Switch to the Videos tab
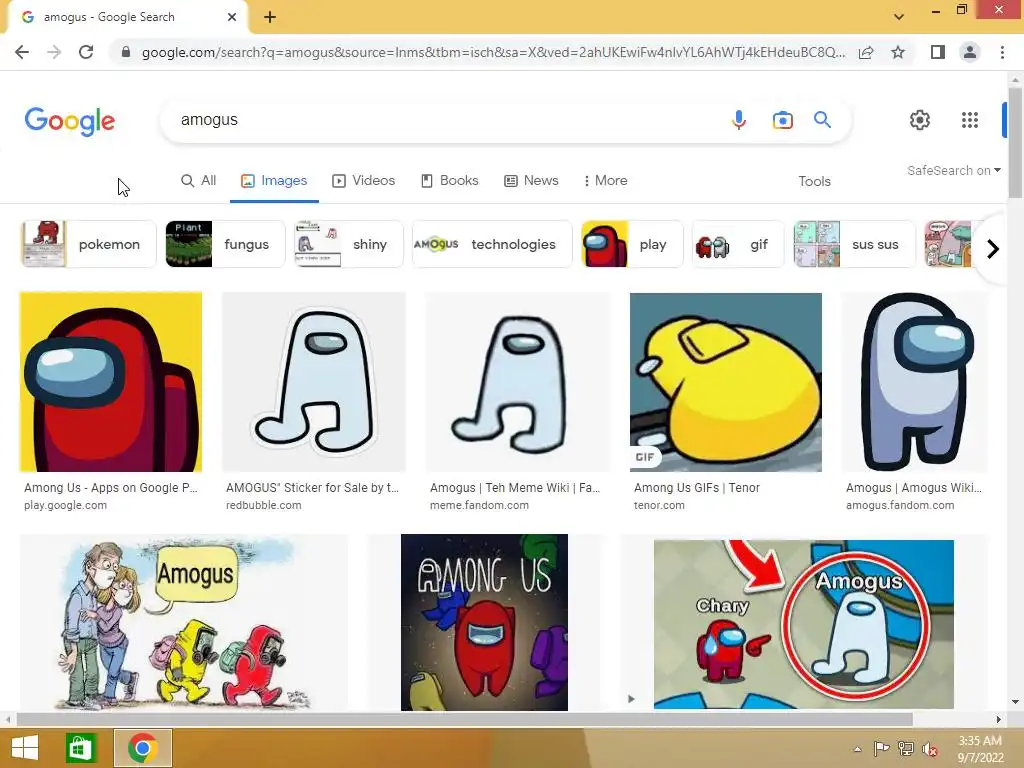Image resolution: width=1024 pixels, height=768 pixels. point(364,180)
